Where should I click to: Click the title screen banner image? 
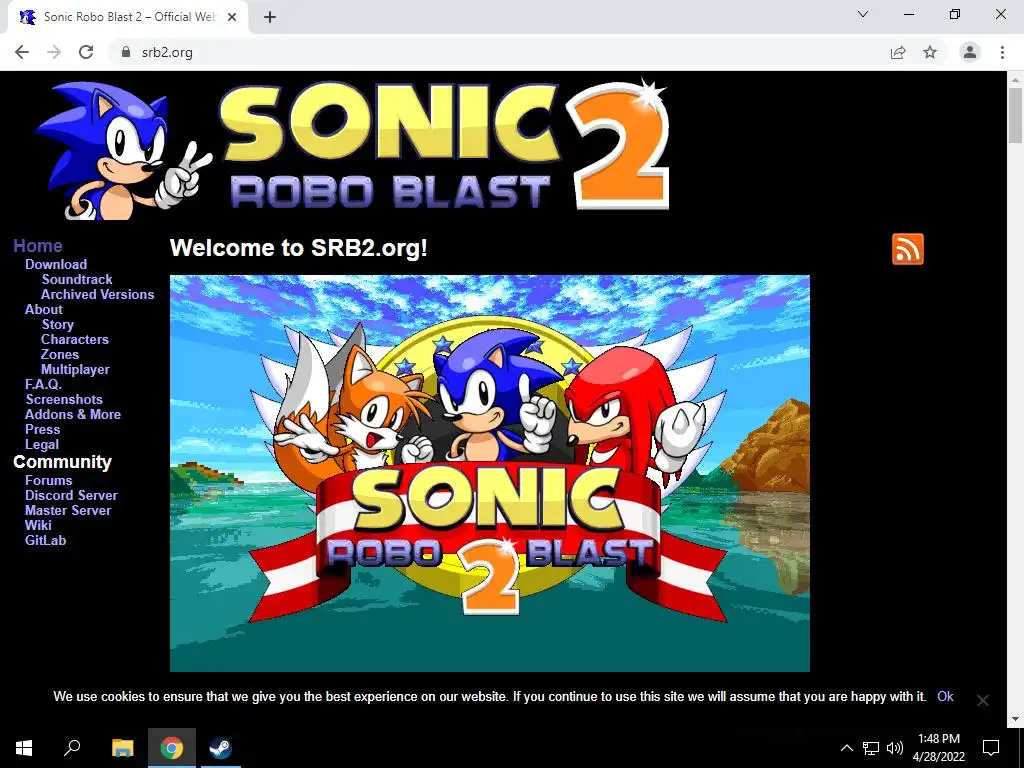pos(490,473)
